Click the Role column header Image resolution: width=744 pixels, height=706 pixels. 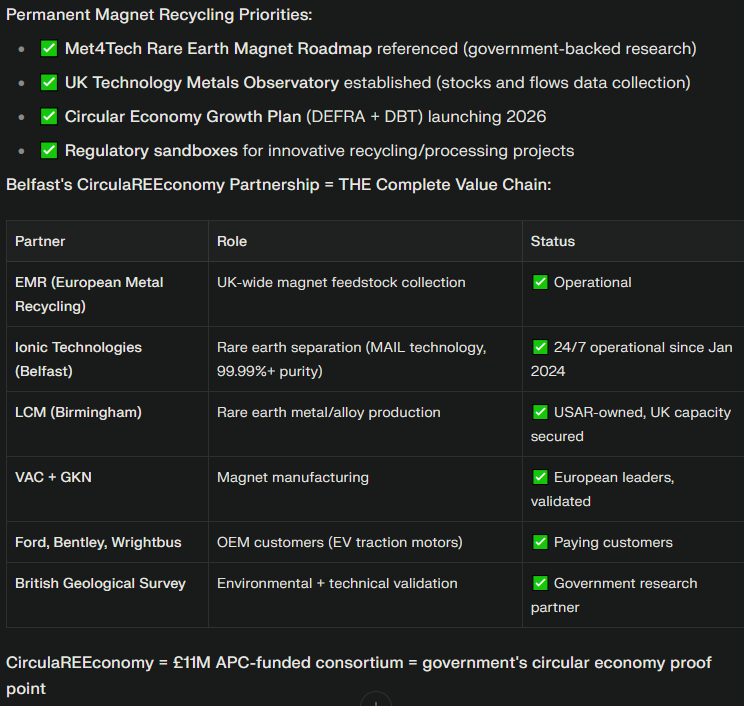pos(365,241)
